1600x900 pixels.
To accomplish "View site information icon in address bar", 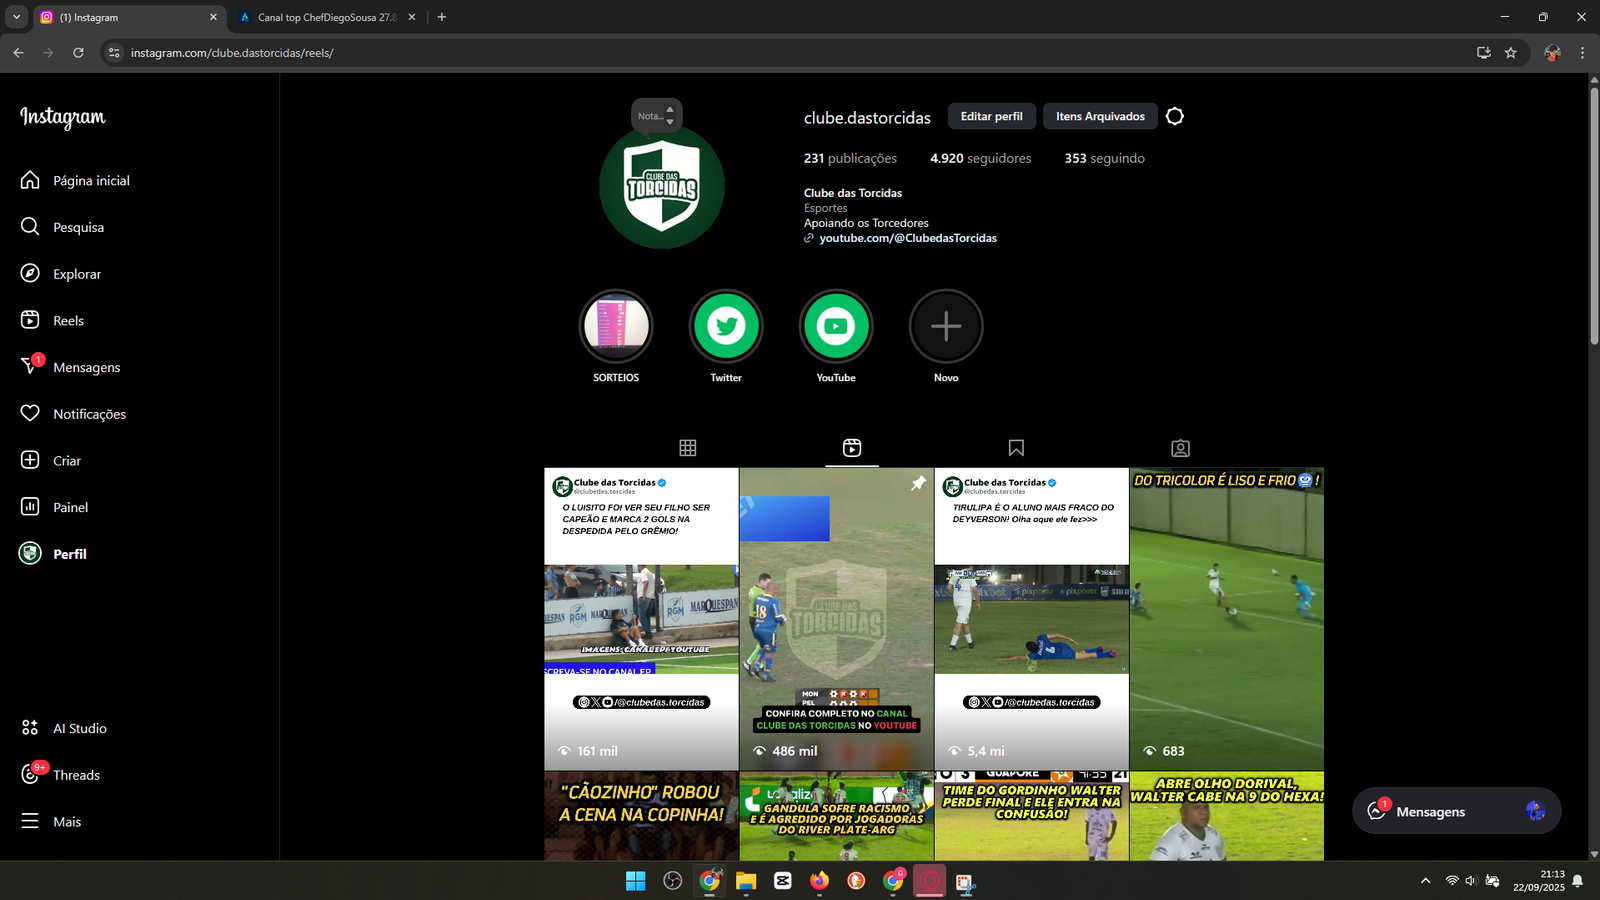I will tap(114, 52).
